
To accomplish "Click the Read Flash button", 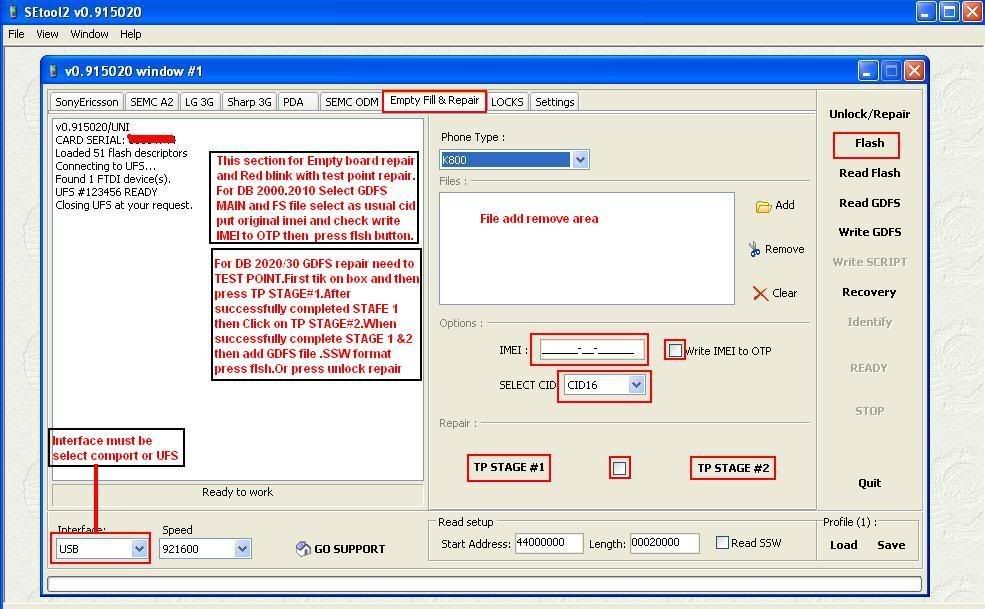I will click(869, 173).
